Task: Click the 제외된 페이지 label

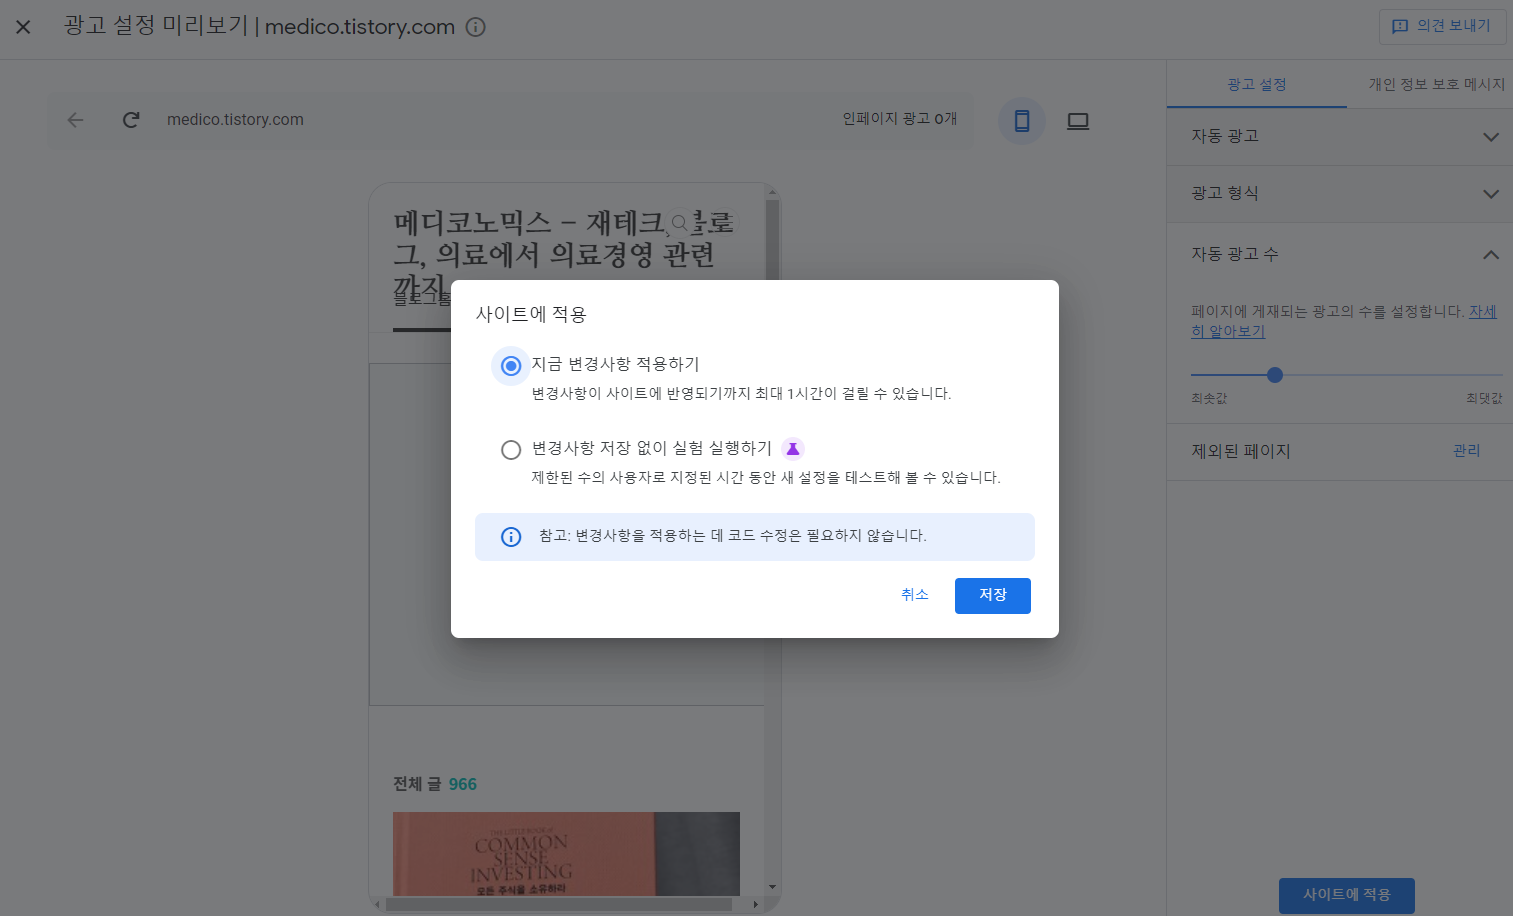Action: click(1241, 451)
